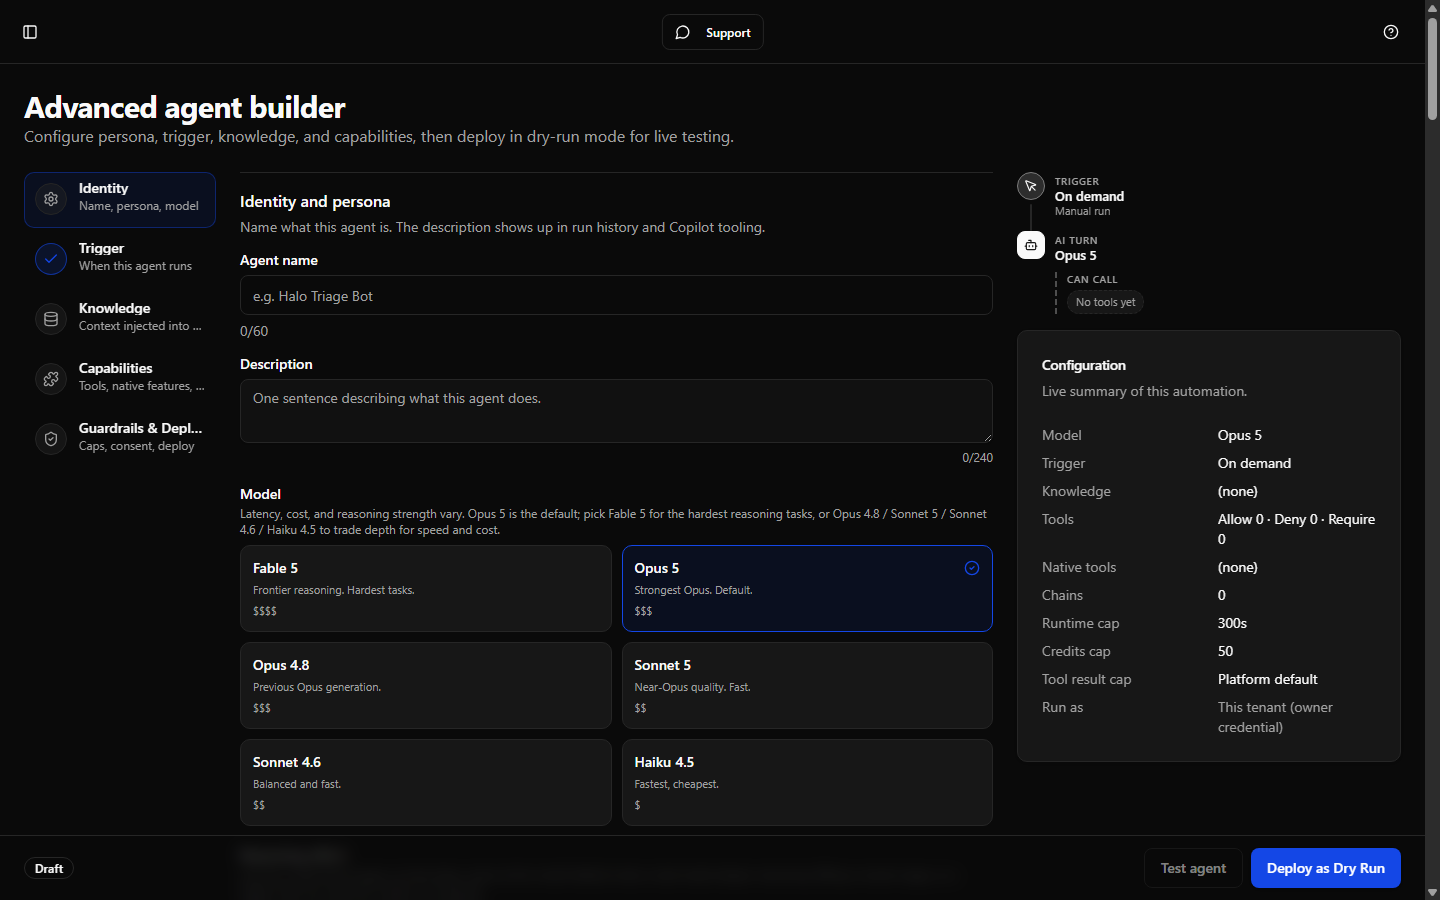Click the 'Configuration' panel heading
Screen dimensions: 1440x900
[x=1083, y=365]
